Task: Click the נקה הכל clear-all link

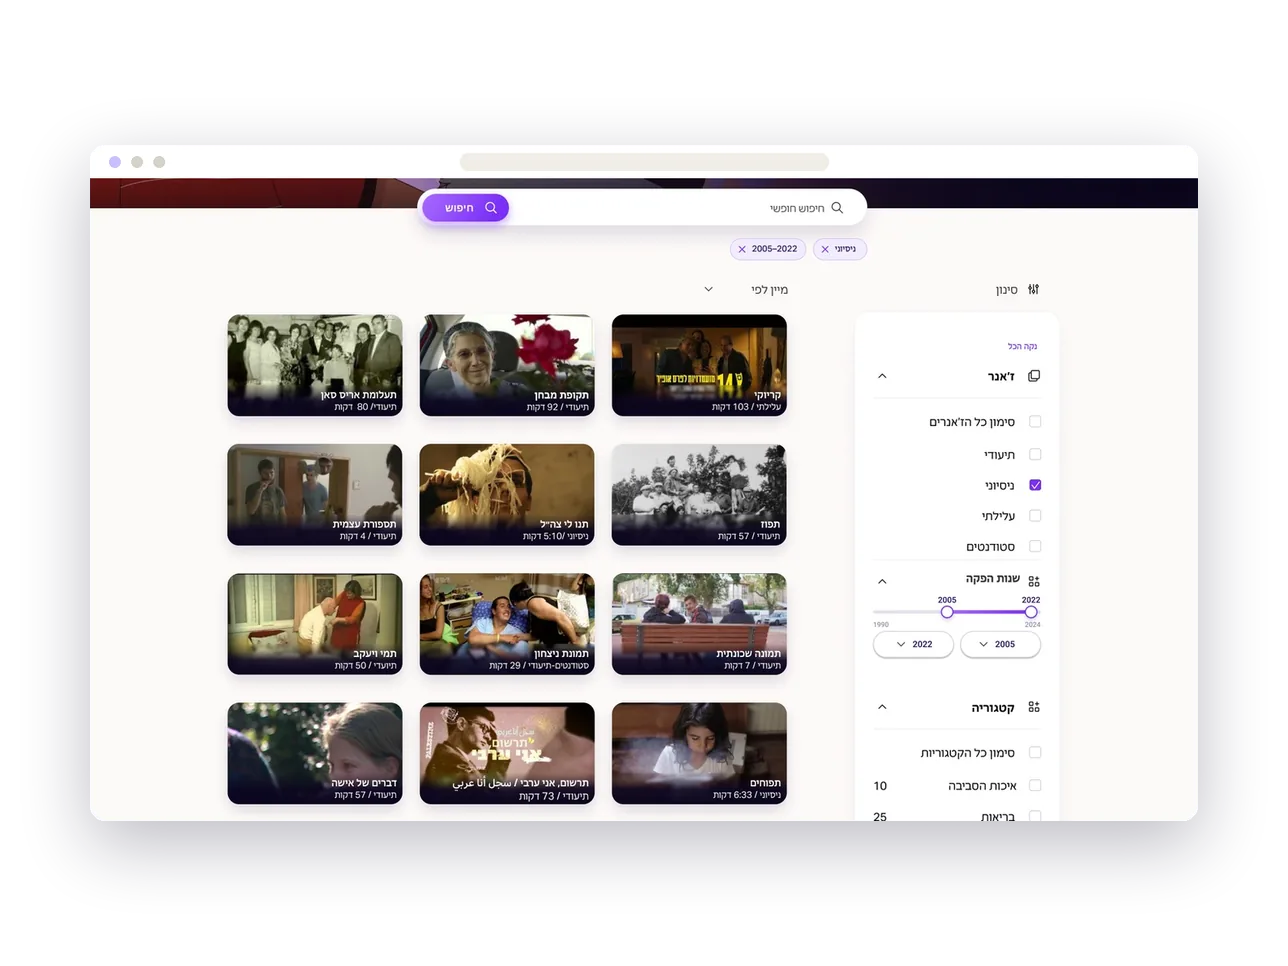Action: [x=1022, y=347]
